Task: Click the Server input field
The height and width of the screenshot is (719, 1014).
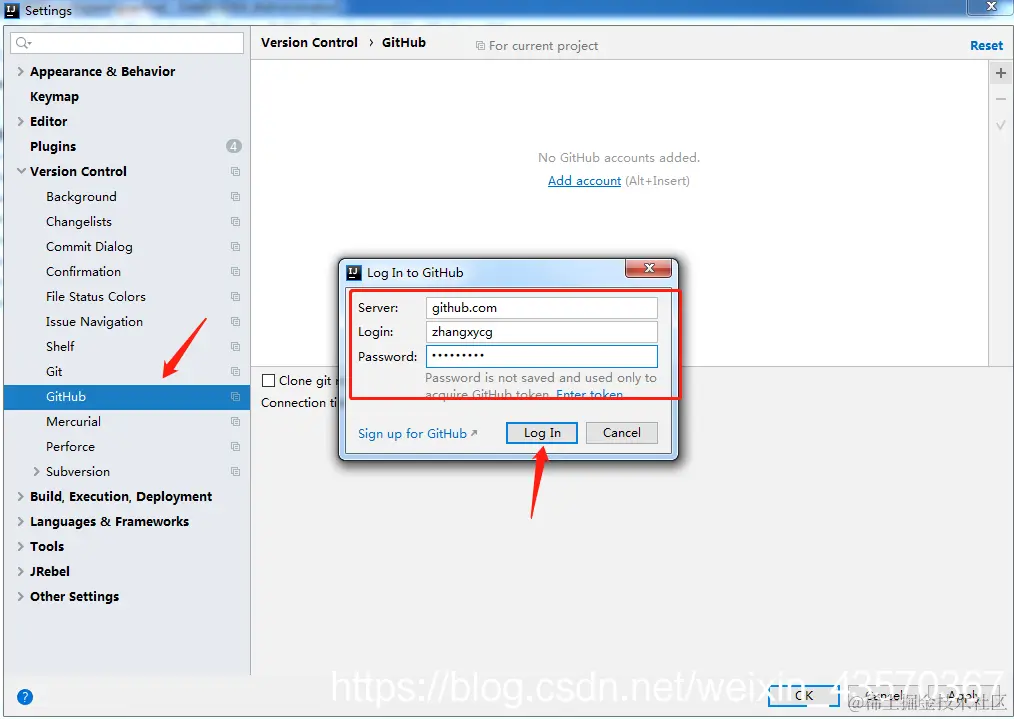Action: [542, 308]
